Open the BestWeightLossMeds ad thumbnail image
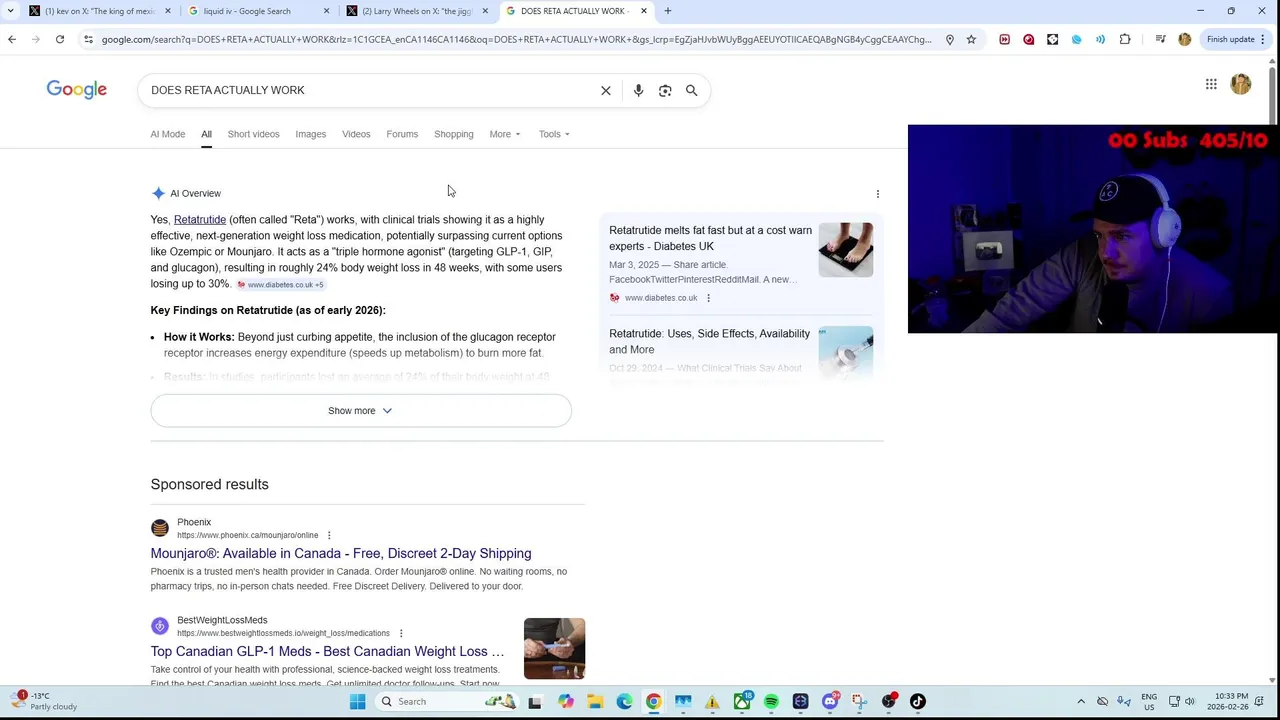This screenshot has height=720, width=1280. pyautogui.click(x=554, y=649)
